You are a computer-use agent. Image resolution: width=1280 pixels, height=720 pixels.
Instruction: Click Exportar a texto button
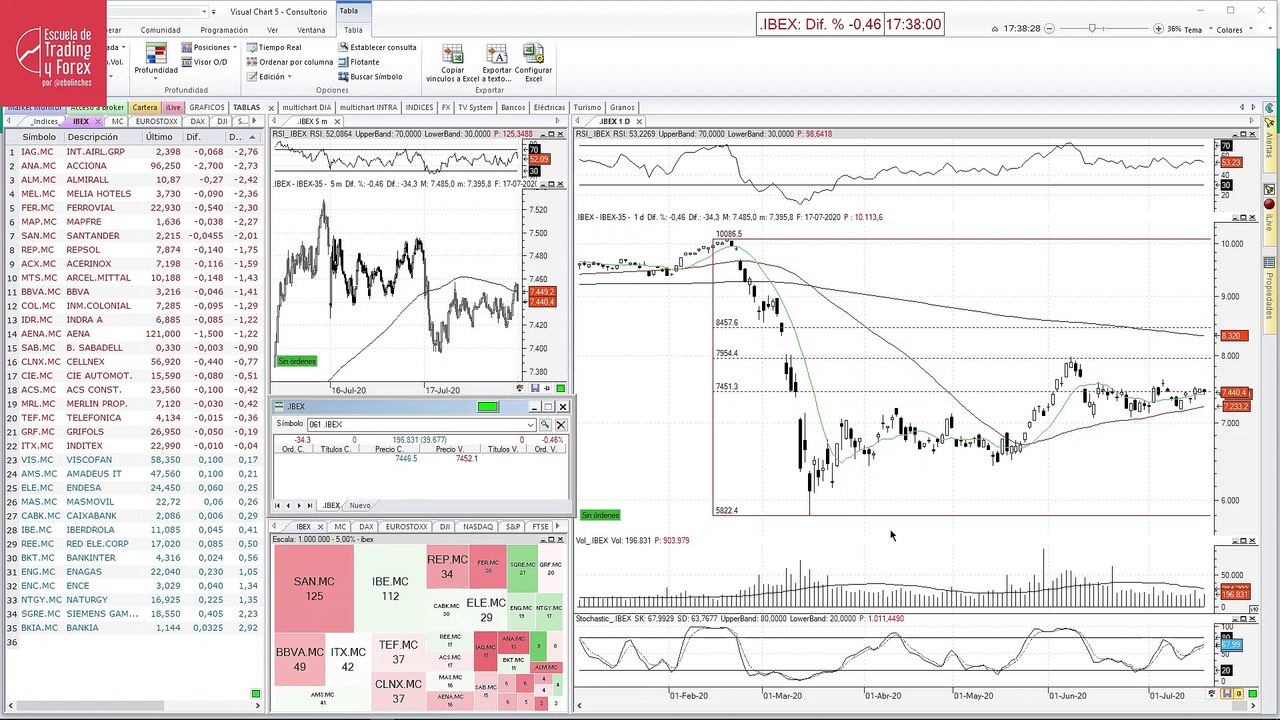pos(497,62)
